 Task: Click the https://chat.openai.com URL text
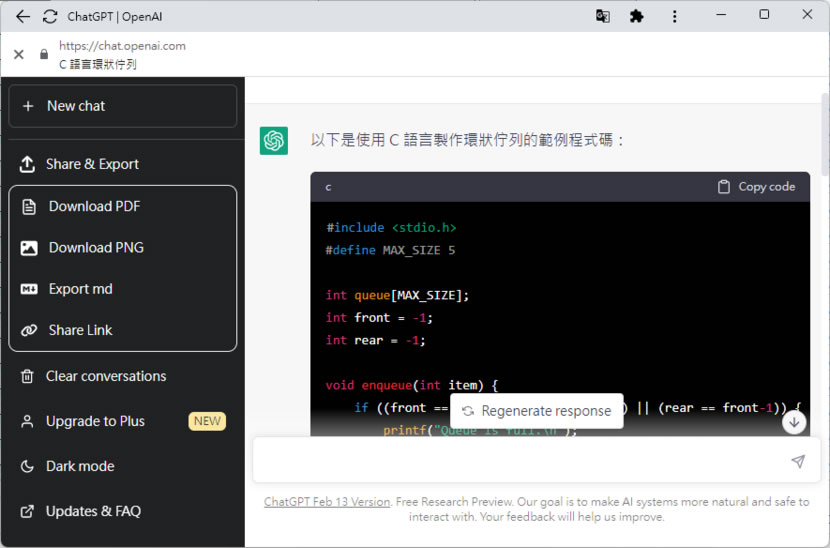122,46
